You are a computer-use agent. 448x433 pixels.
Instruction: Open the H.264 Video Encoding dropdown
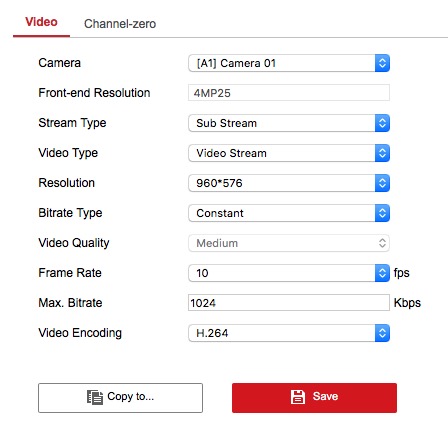point(289,333)
